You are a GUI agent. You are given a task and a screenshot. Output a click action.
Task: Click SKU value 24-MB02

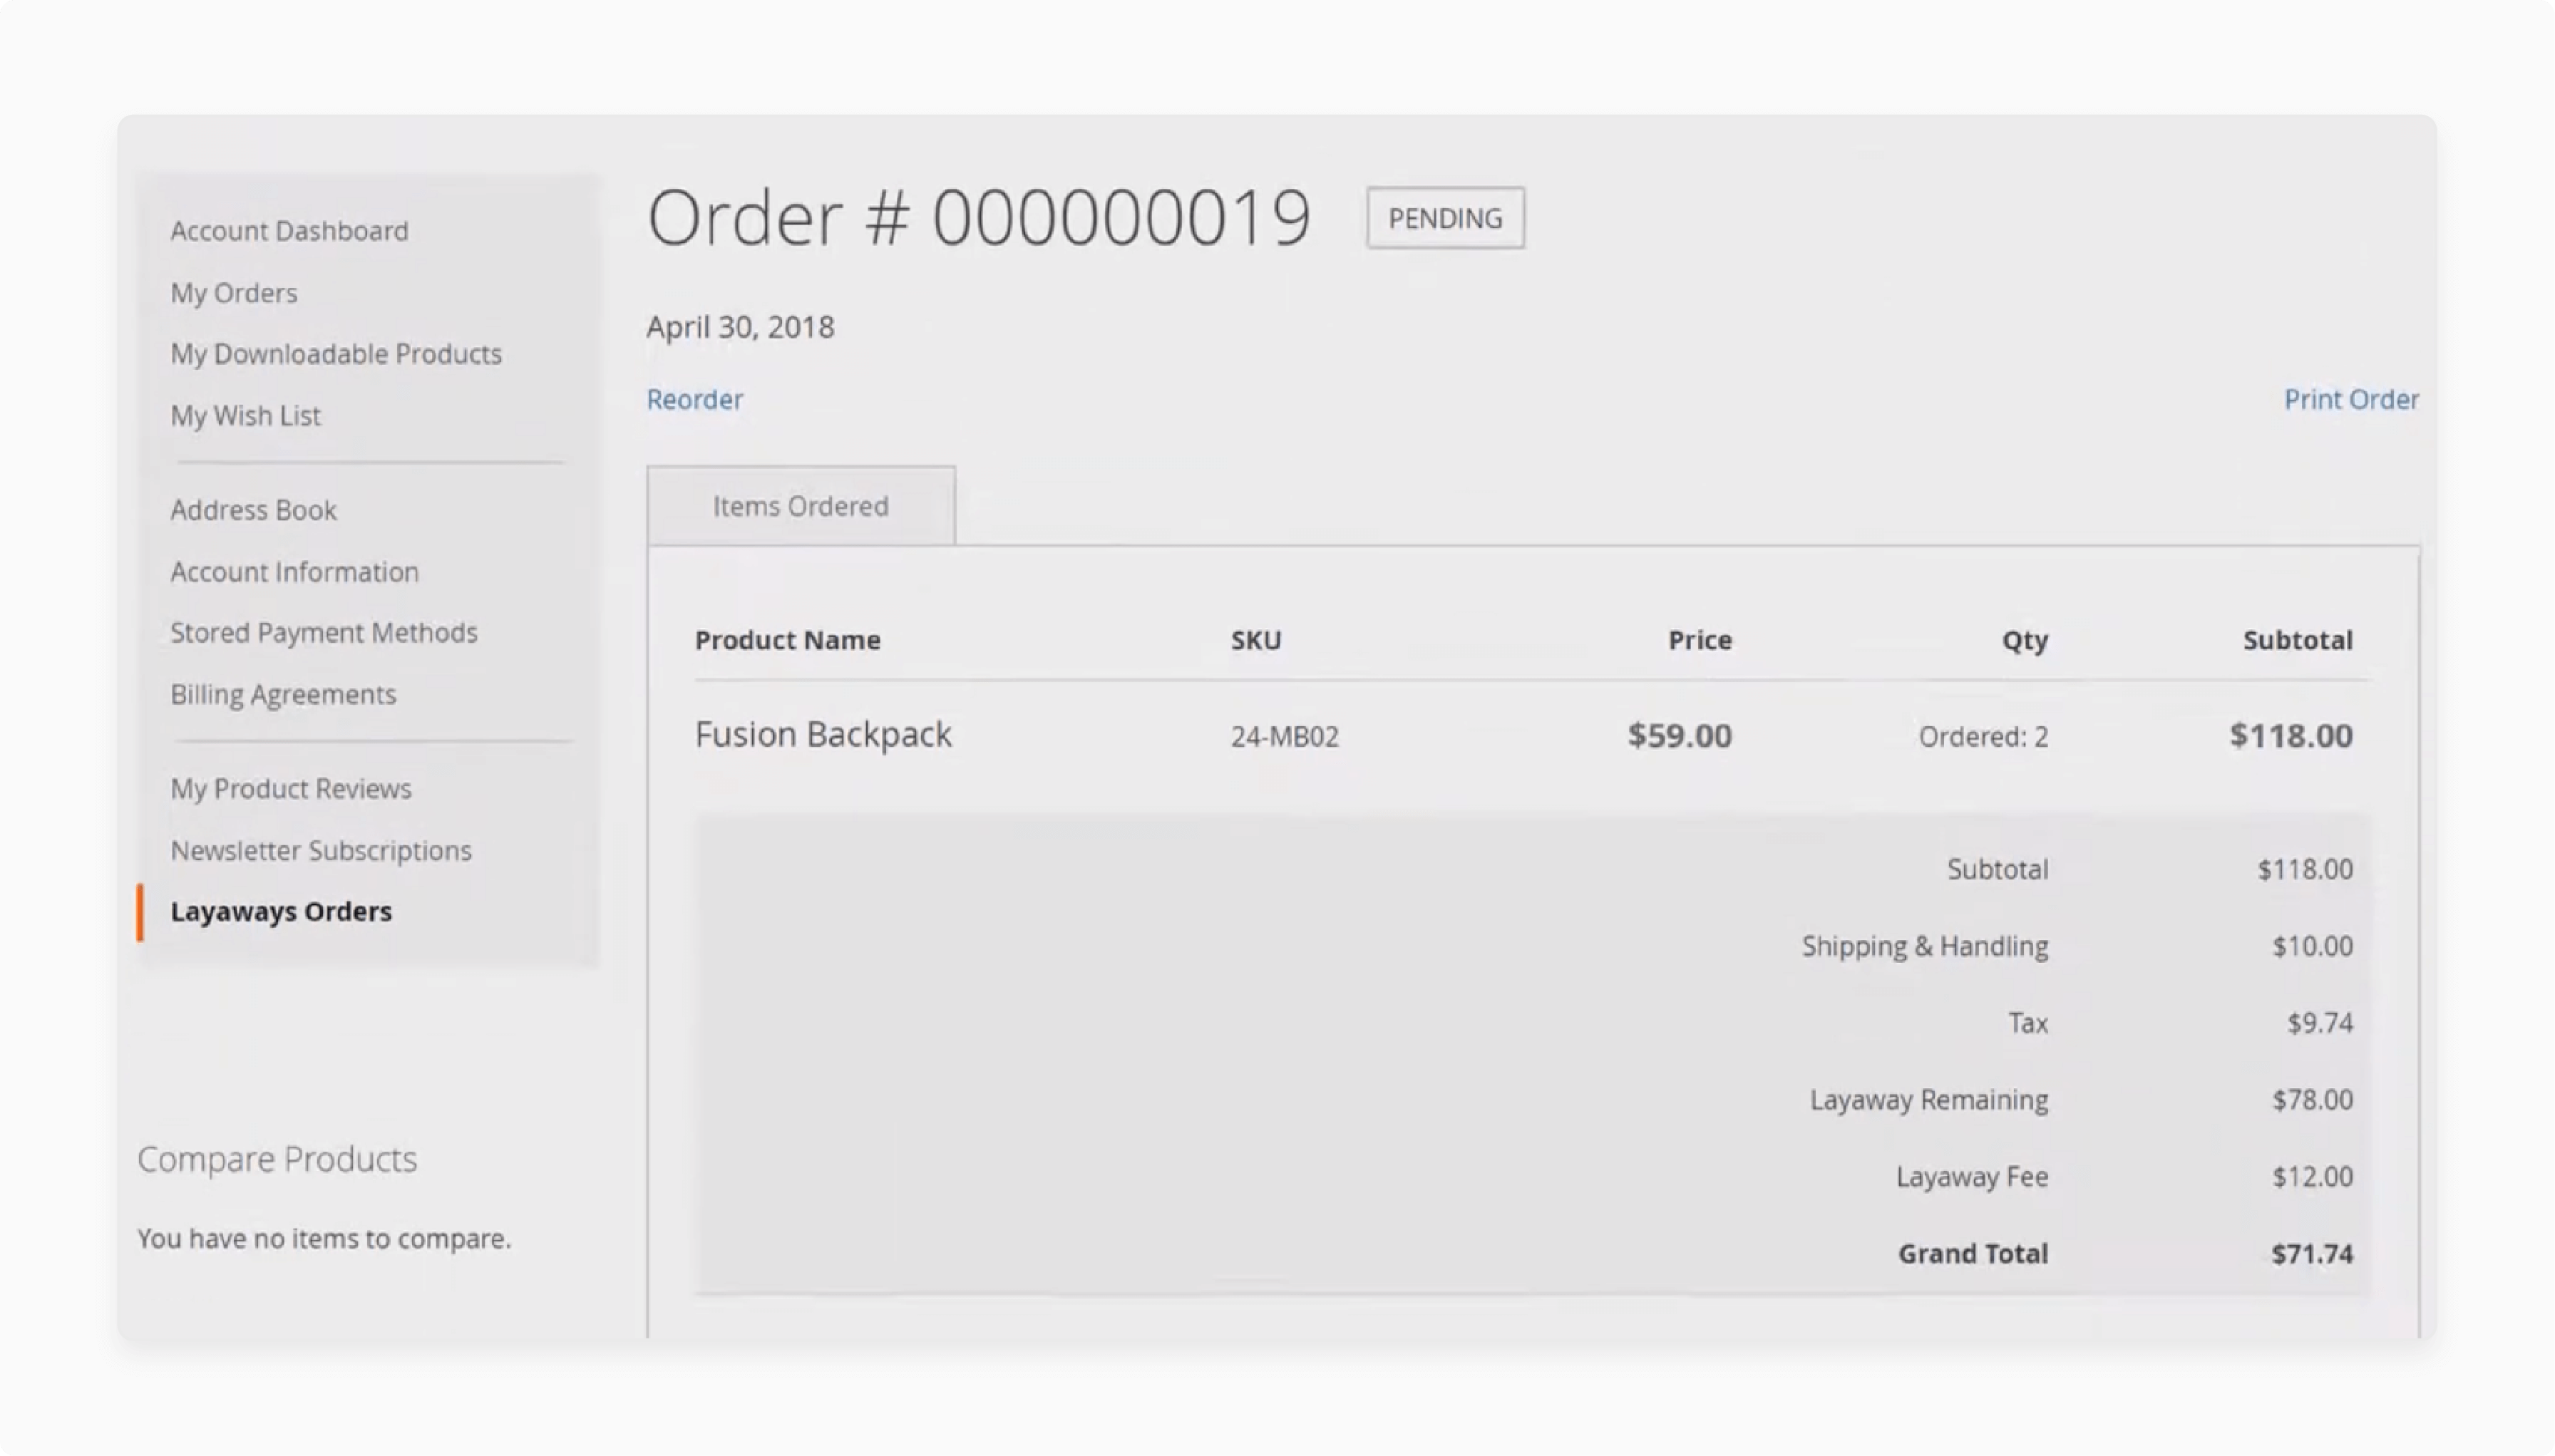click(x=1285, y=737)
